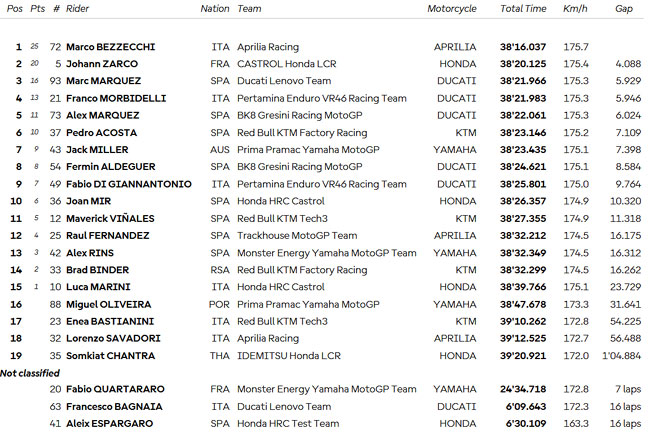The height and width of the screenshot is (437, 650).
Task: Click the Km/h column header
Action: pyautogui.click(x=575, y=9)
